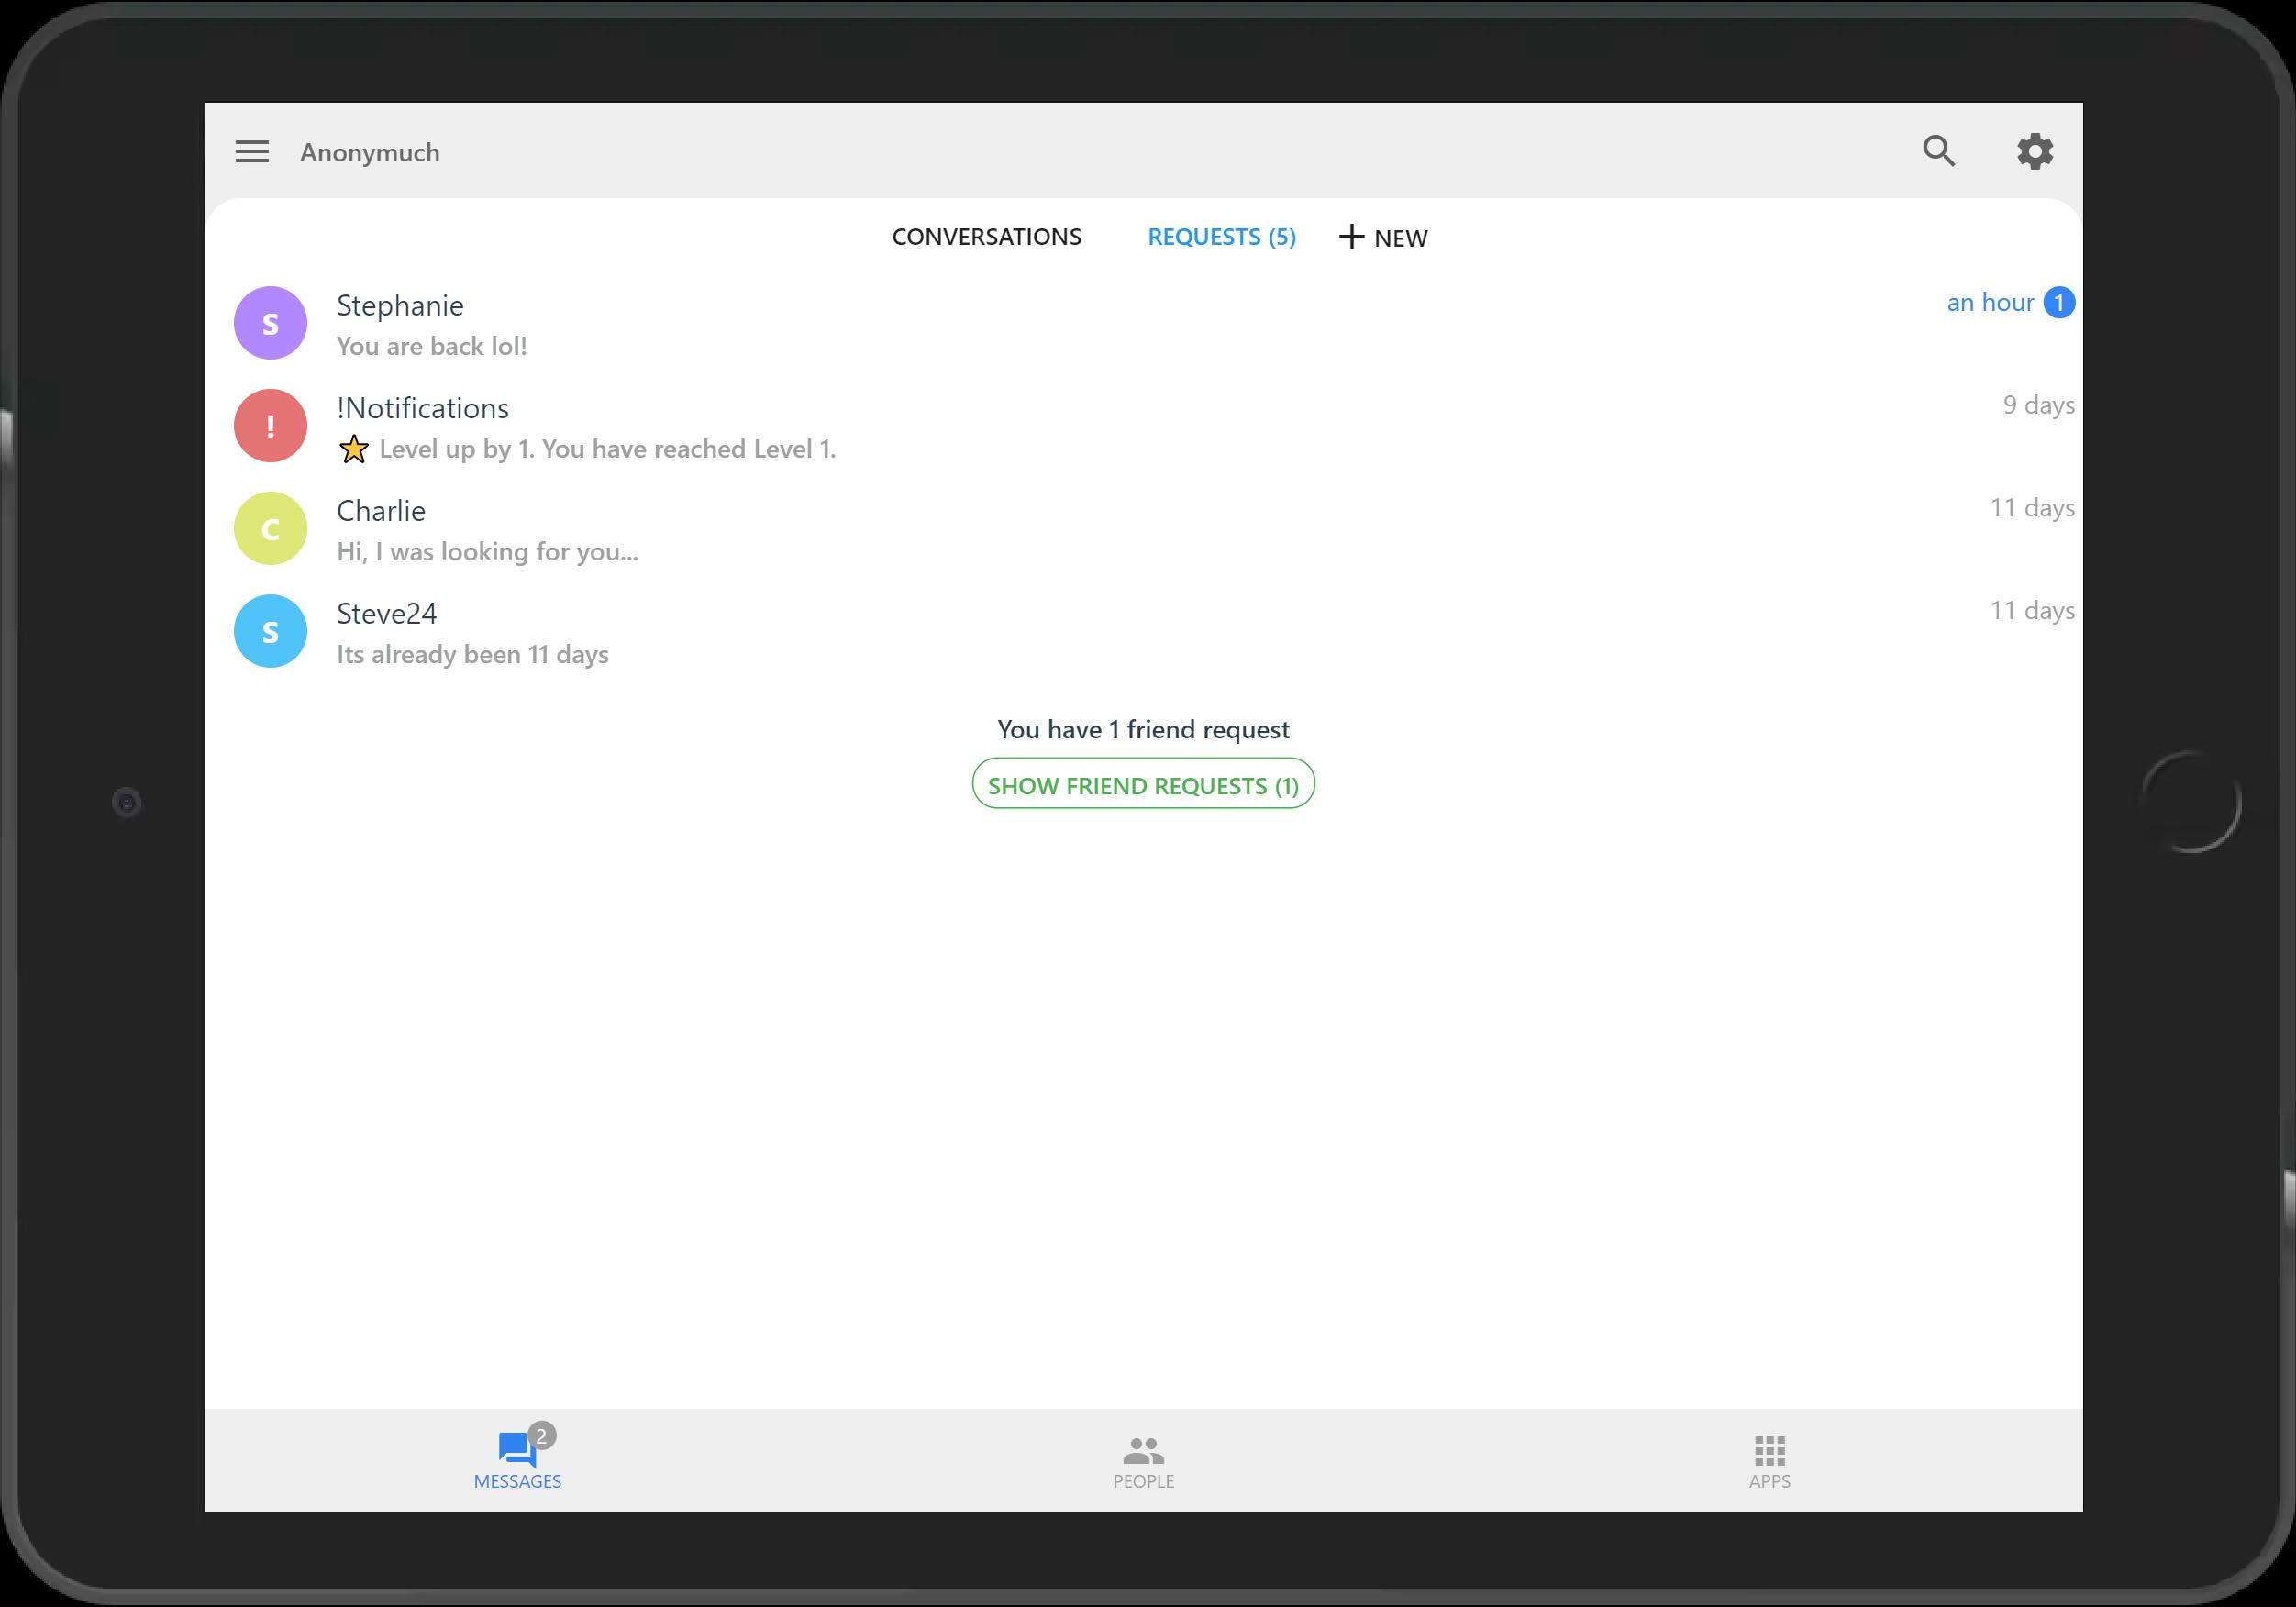Viewport: 2296px width, 1607px height.
Task: Open settings via the gear icon
Action: pos(2034,151)
